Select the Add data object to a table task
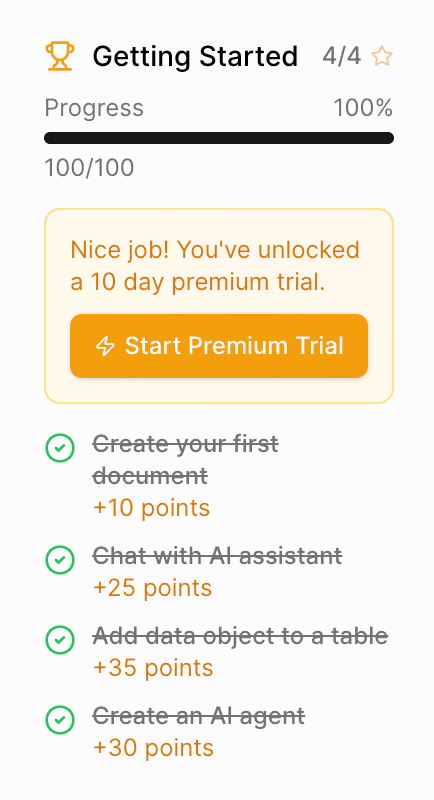 (241, 636)
